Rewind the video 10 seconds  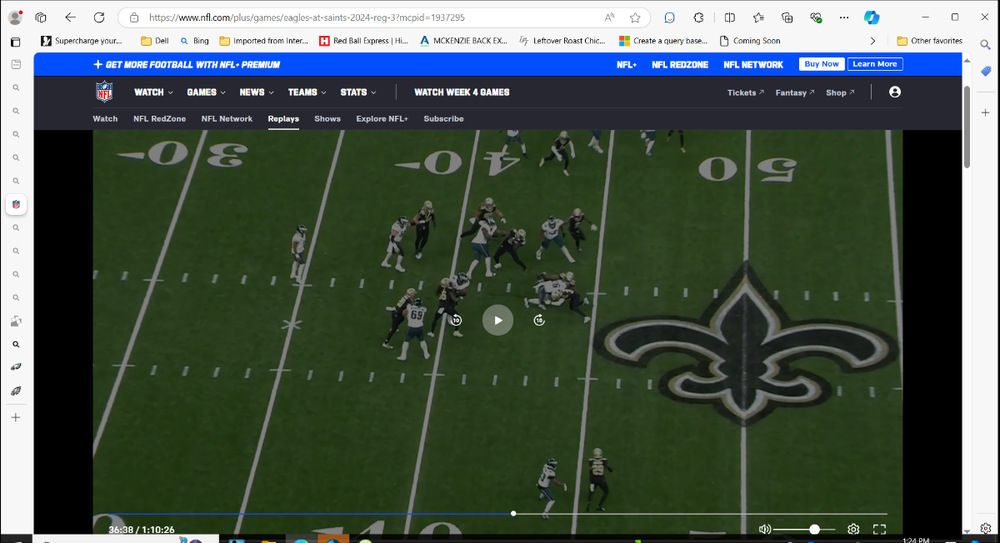click(456, 320)
